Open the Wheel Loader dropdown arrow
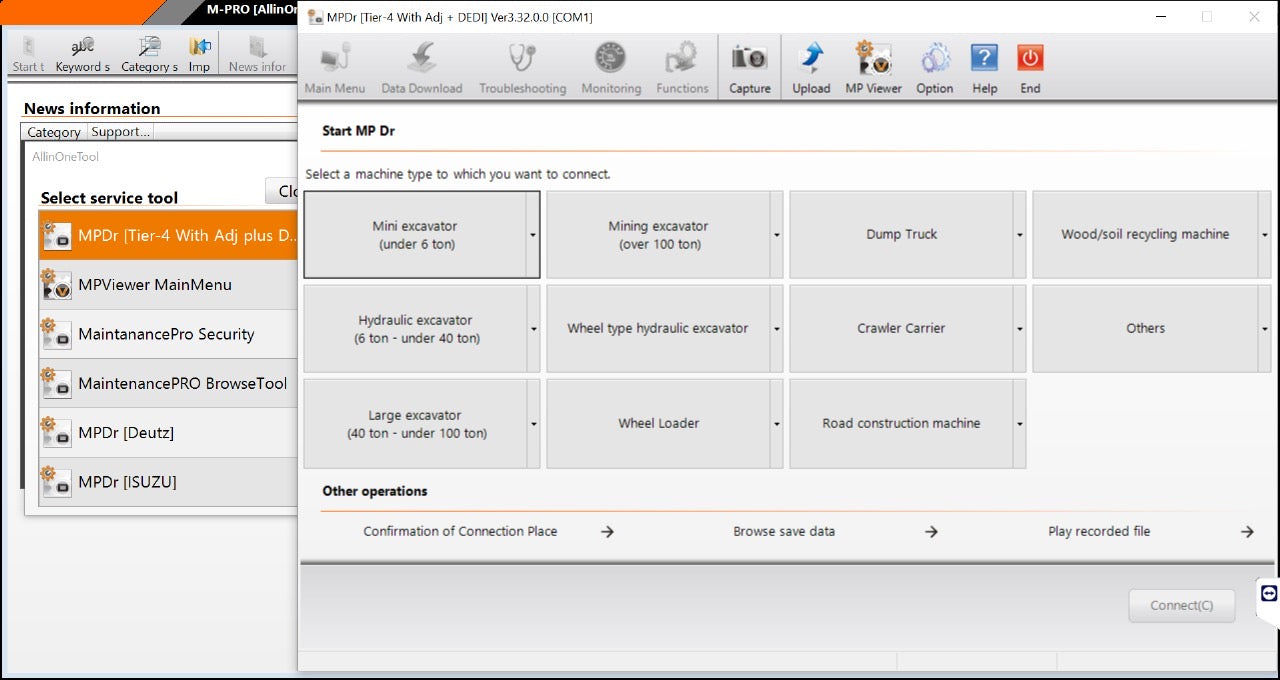Screen dimensions: 1280x680 point(776,423)
